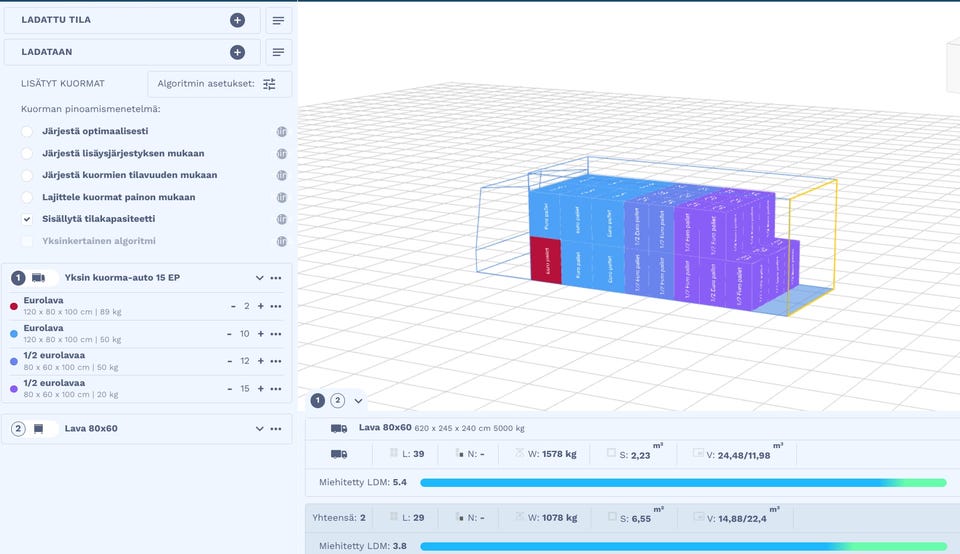Image resolution: width=960 pixels, height=554 pixels.
Task: Click info icon beside Järjestä optimaalisesti
Action: [x=281, y=131]
